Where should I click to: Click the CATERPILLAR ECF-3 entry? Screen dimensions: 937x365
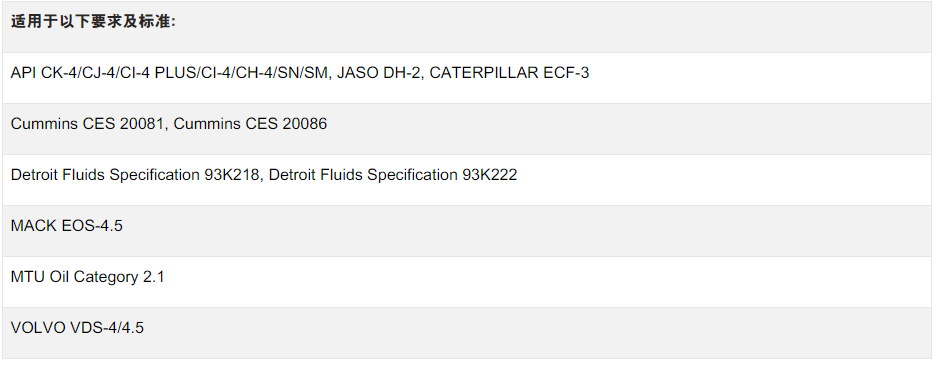click(509, 73)
